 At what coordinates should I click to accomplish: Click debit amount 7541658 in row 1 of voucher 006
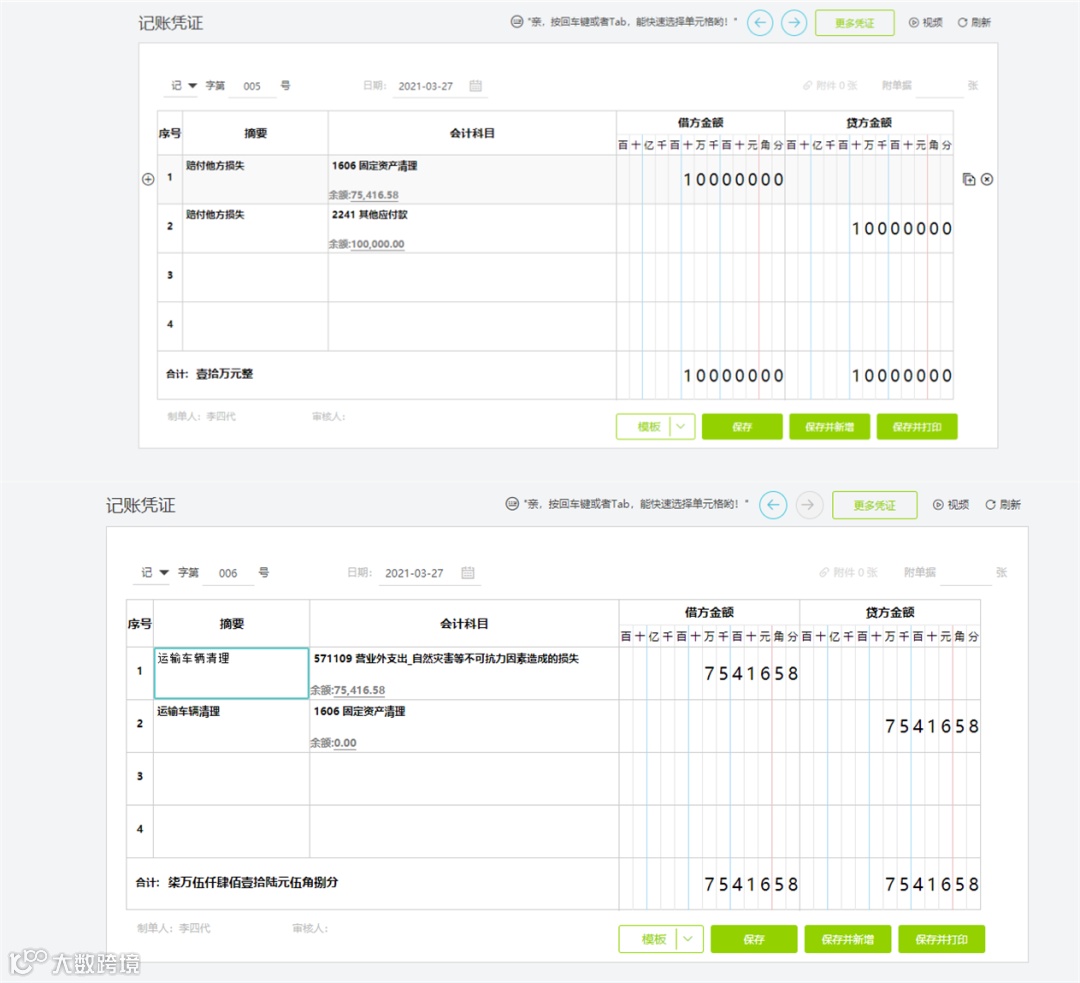pos(709,673)
